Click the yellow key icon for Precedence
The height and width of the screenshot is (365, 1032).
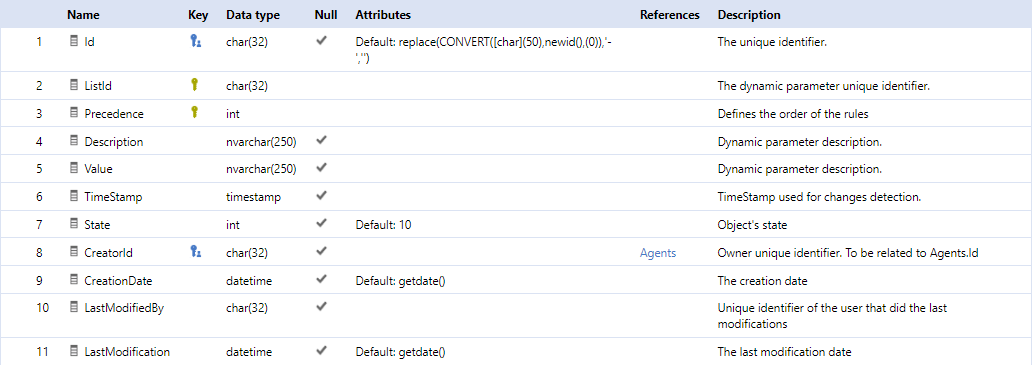click(194, 112)
